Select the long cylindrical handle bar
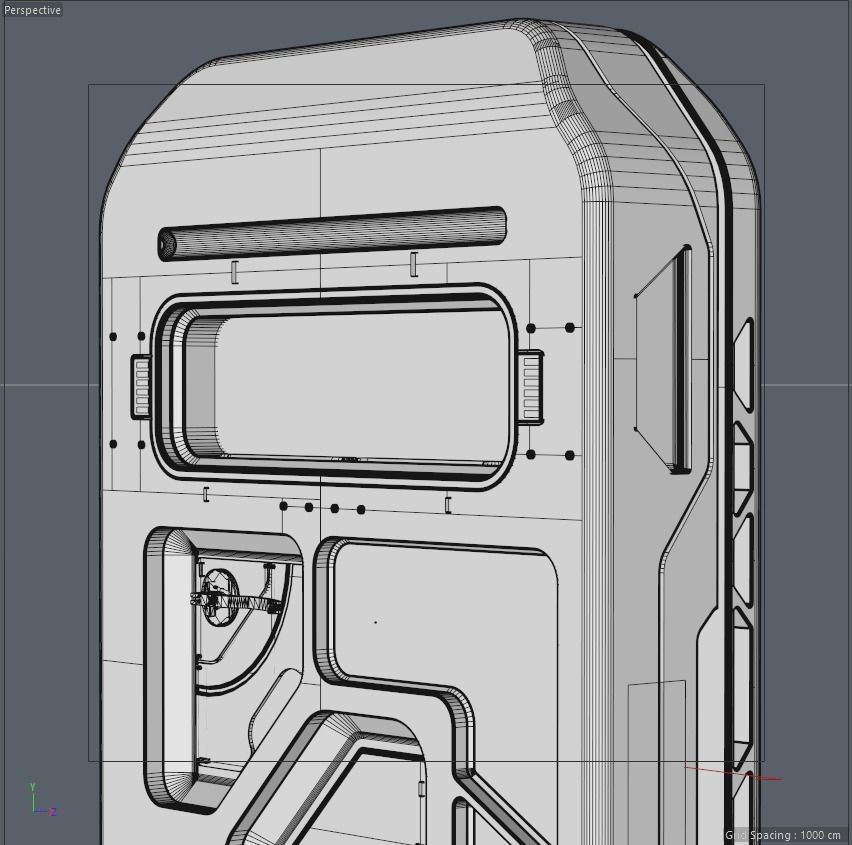This screenshot has width=852, height=845. [332, 234]
